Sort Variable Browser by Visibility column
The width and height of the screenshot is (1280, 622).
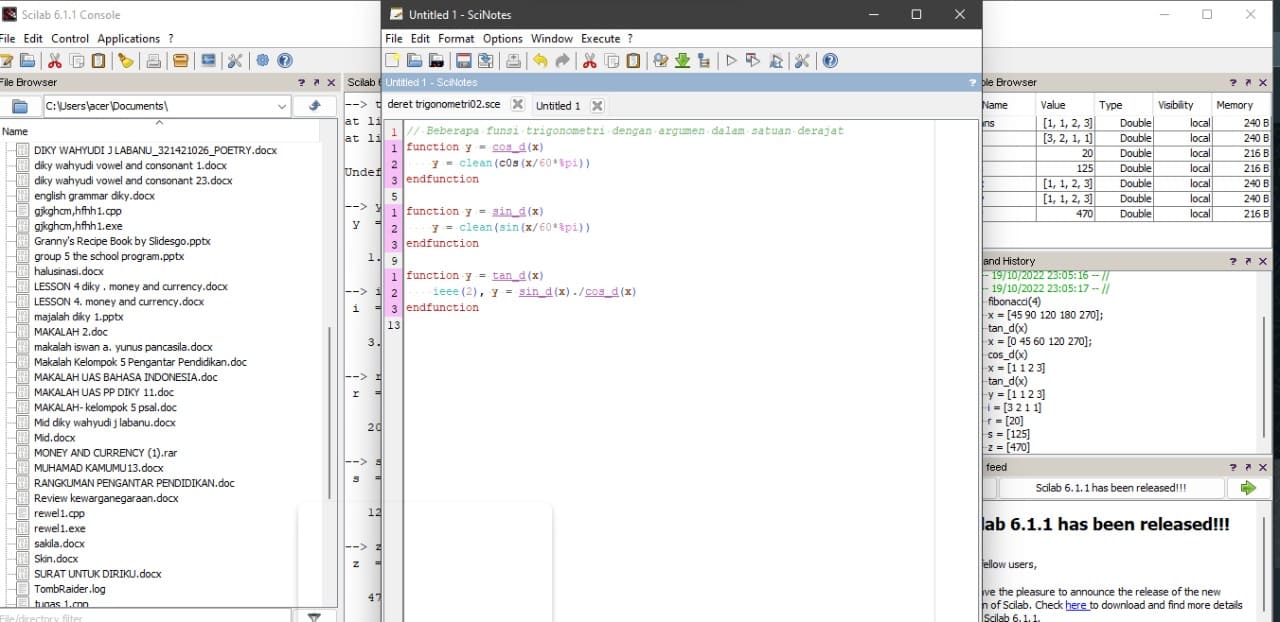pos(1175,104)
